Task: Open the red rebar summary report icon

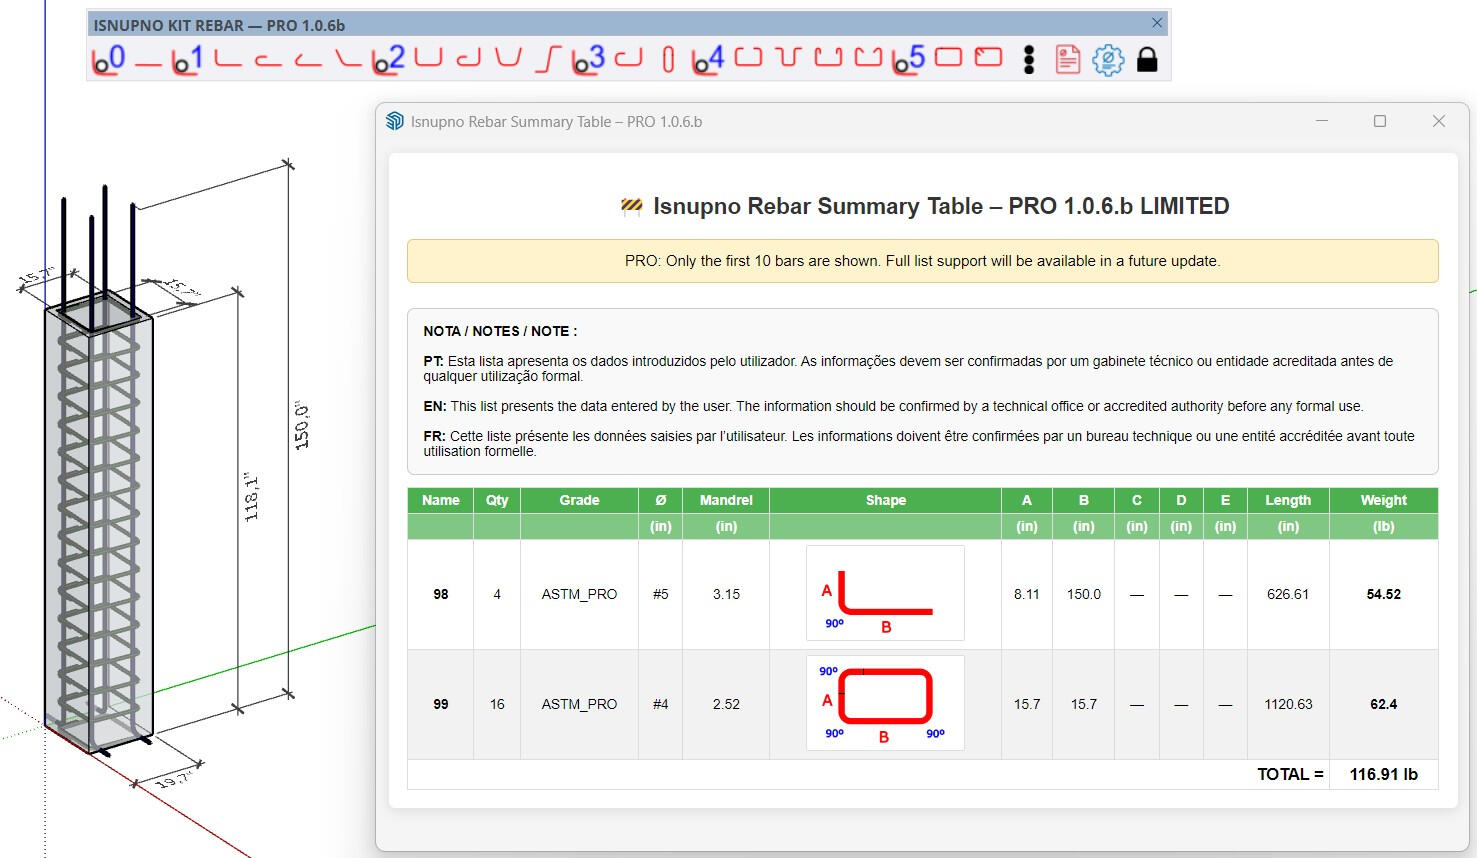Action: click(x=1068, y=60)
